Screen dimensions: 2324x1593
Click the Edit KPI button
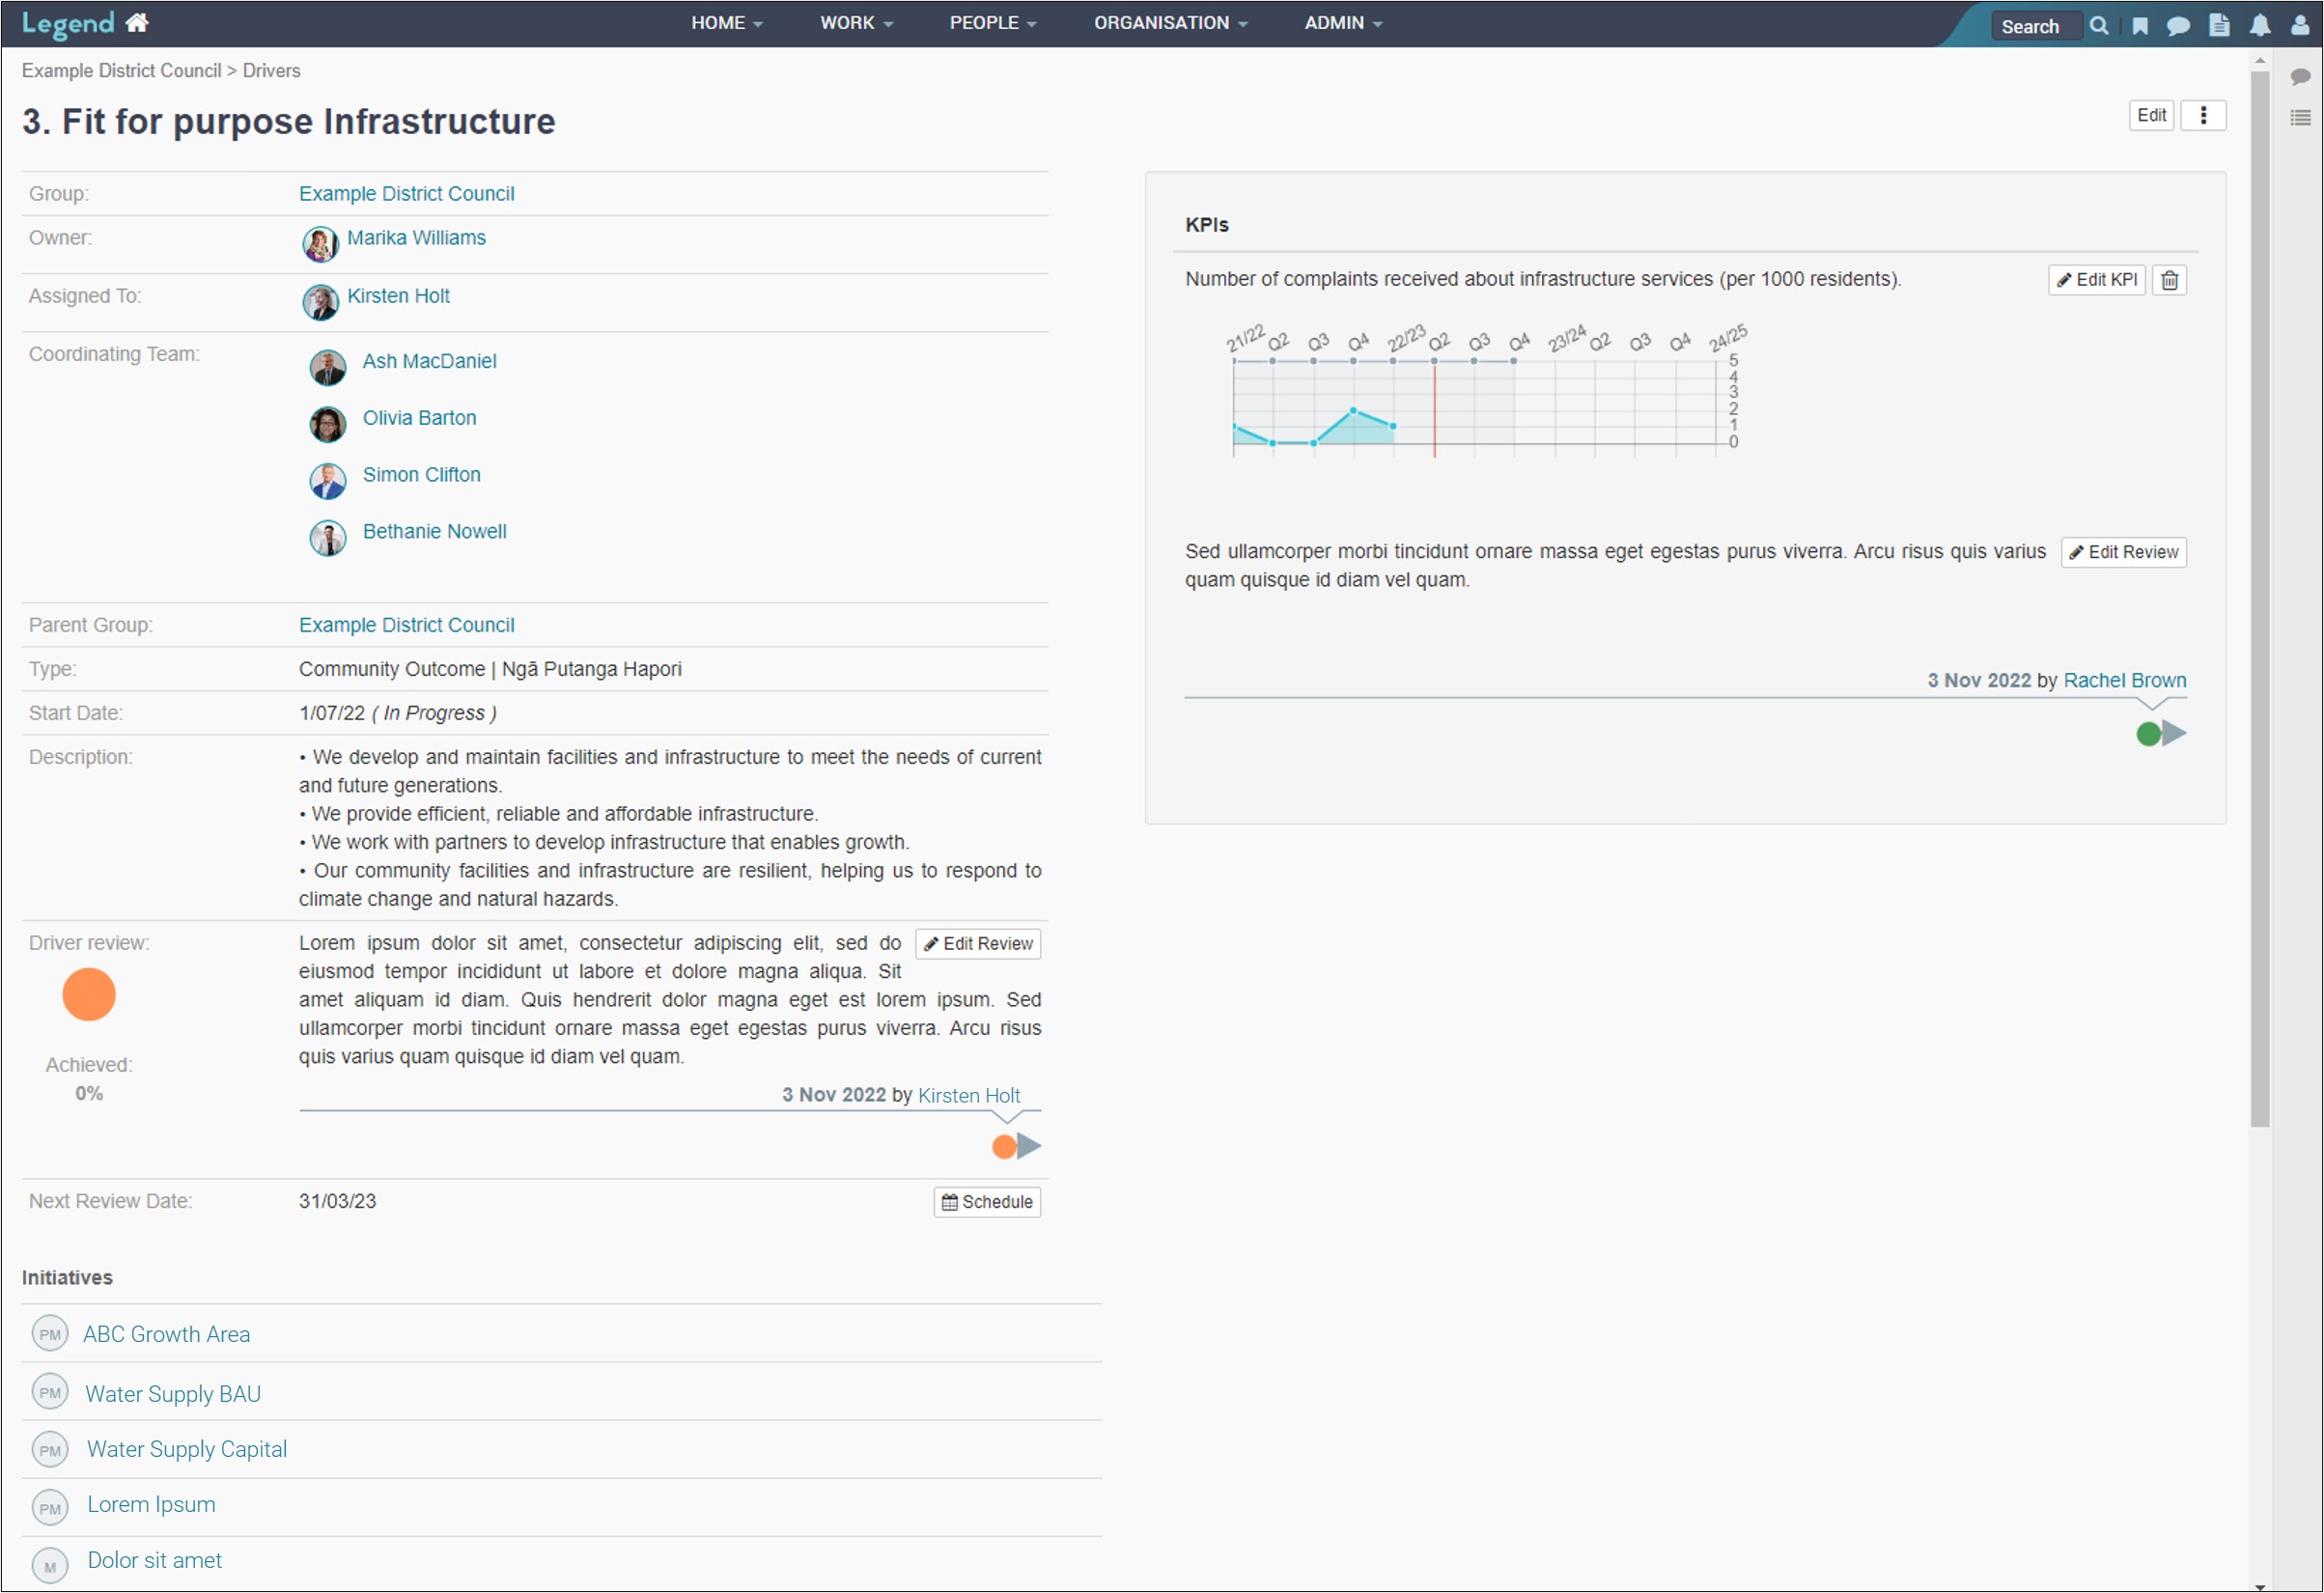pos(2097,280)
